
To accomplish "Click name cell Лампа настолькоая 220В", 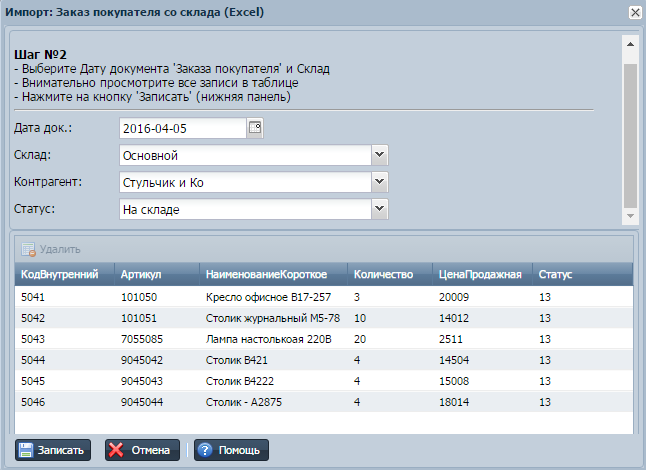I will (x=274, y=339).
